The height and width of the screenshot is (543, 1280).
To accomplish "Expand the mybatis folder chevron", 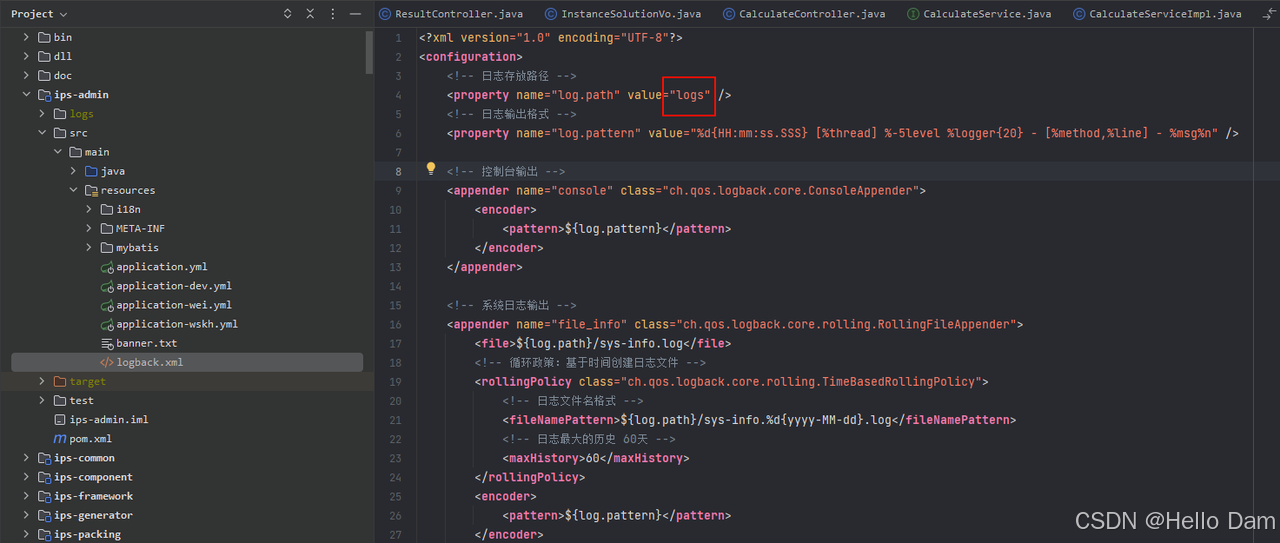I will pos(90,247).
